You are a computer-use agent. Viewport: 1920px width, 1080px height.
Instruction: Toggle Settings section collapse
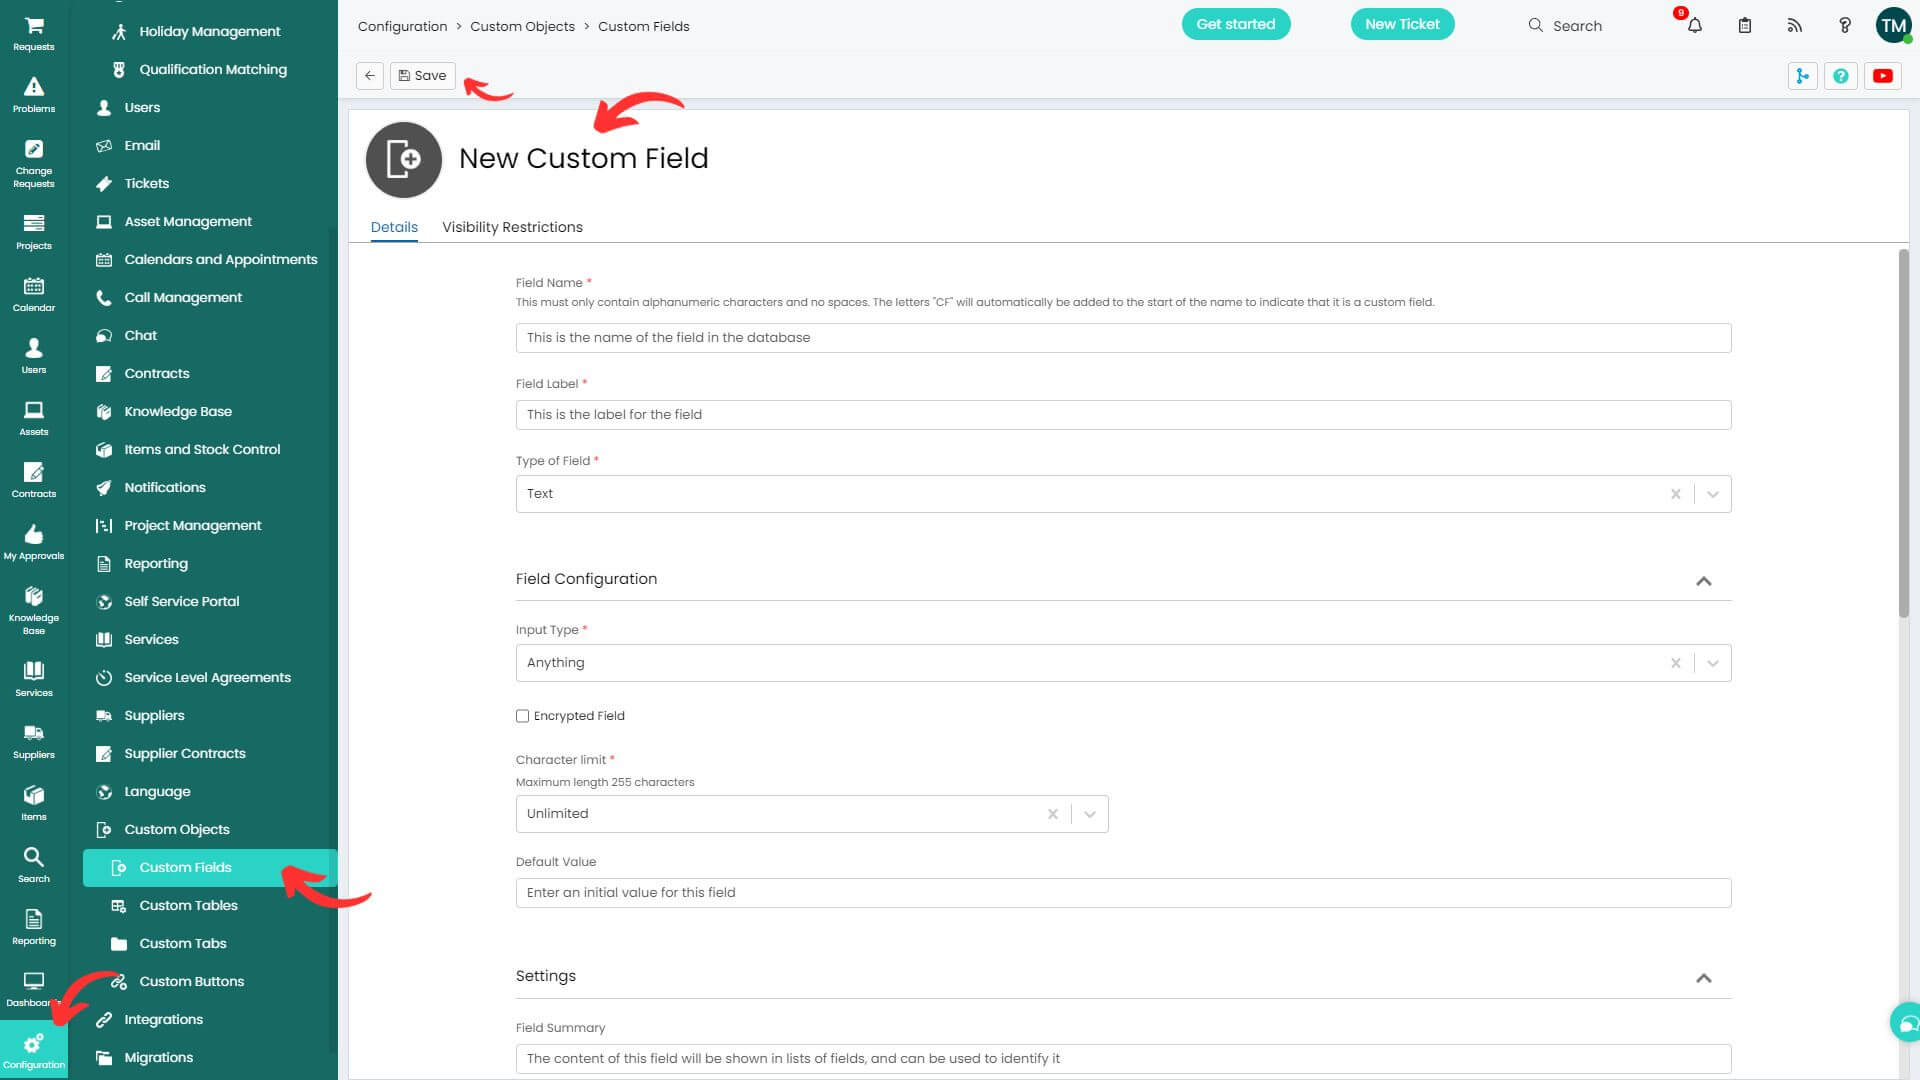tap(1704, 977)
